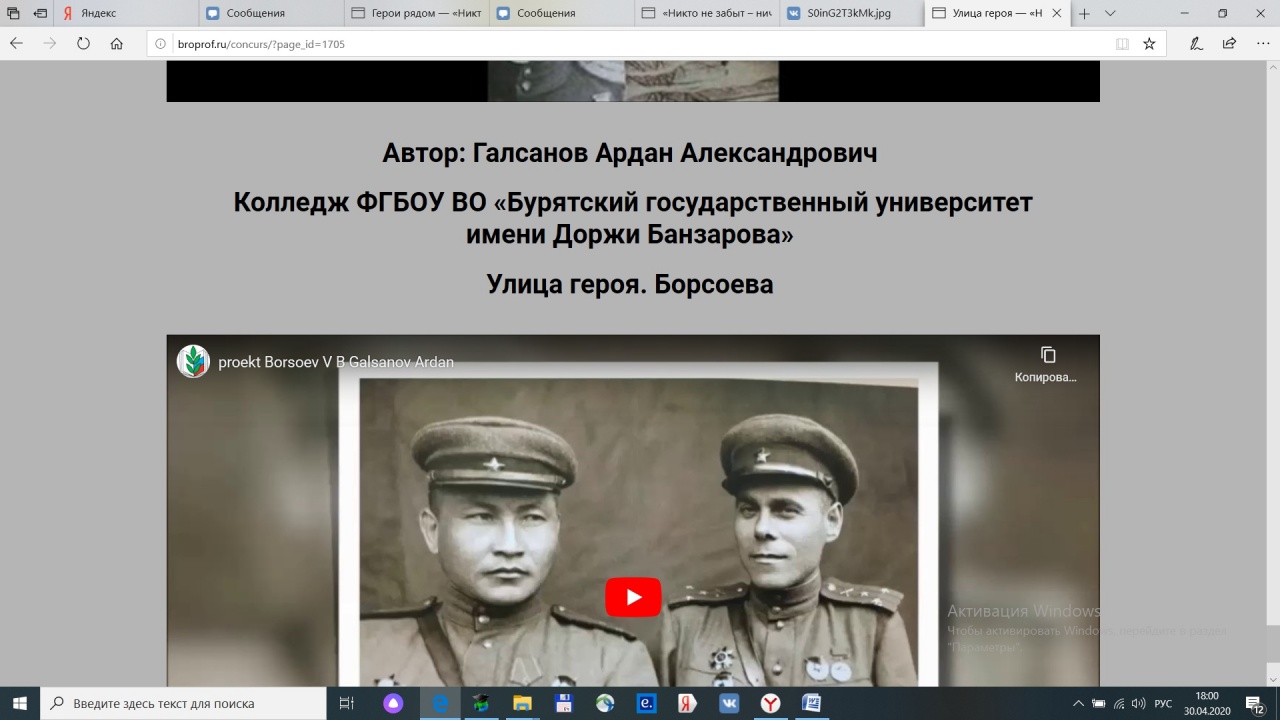Play the Borsoev YouTube video

click(633, 597)
